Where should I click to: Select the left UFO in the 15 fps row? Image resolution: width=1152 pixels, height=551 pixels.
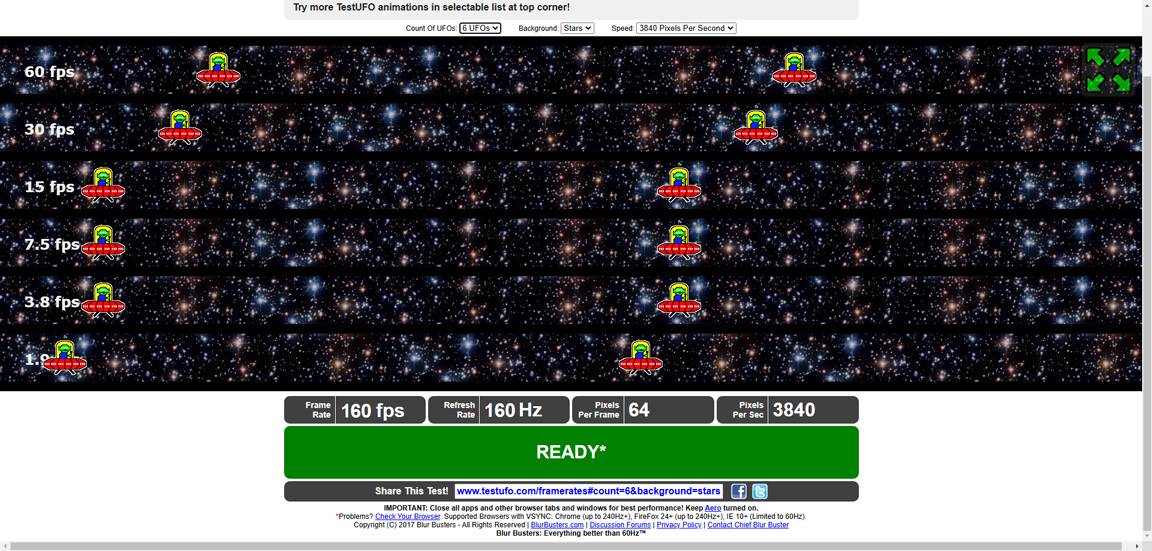coord(102,186)
